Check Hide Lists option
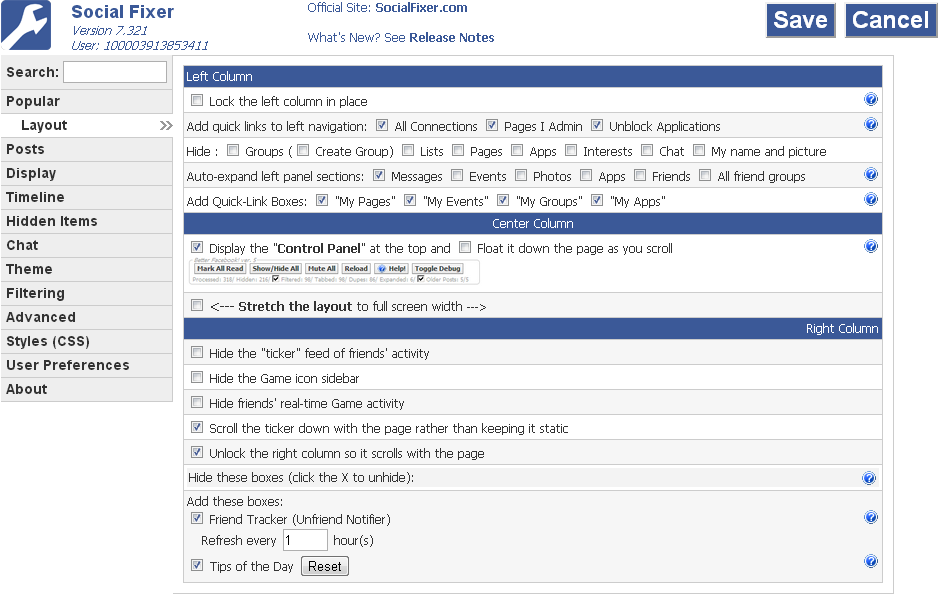The height and width of the screenshot is (595, 939). (x=408, y=150)
